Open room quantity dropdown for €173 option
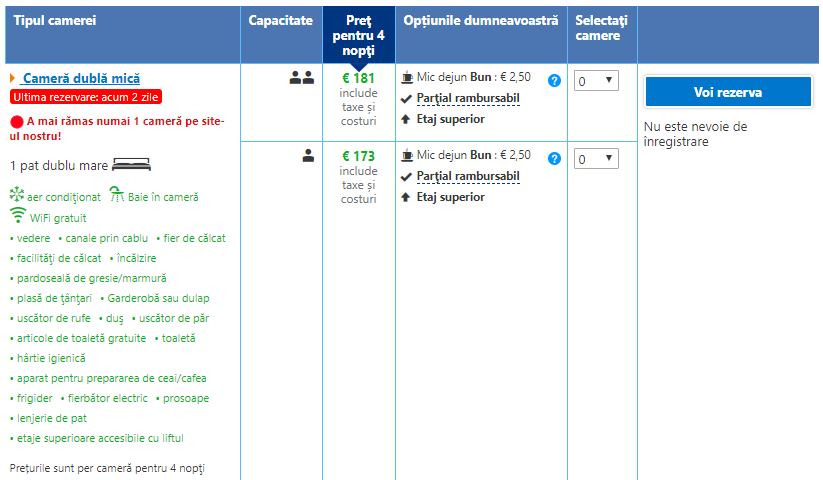 pos(596,159)
